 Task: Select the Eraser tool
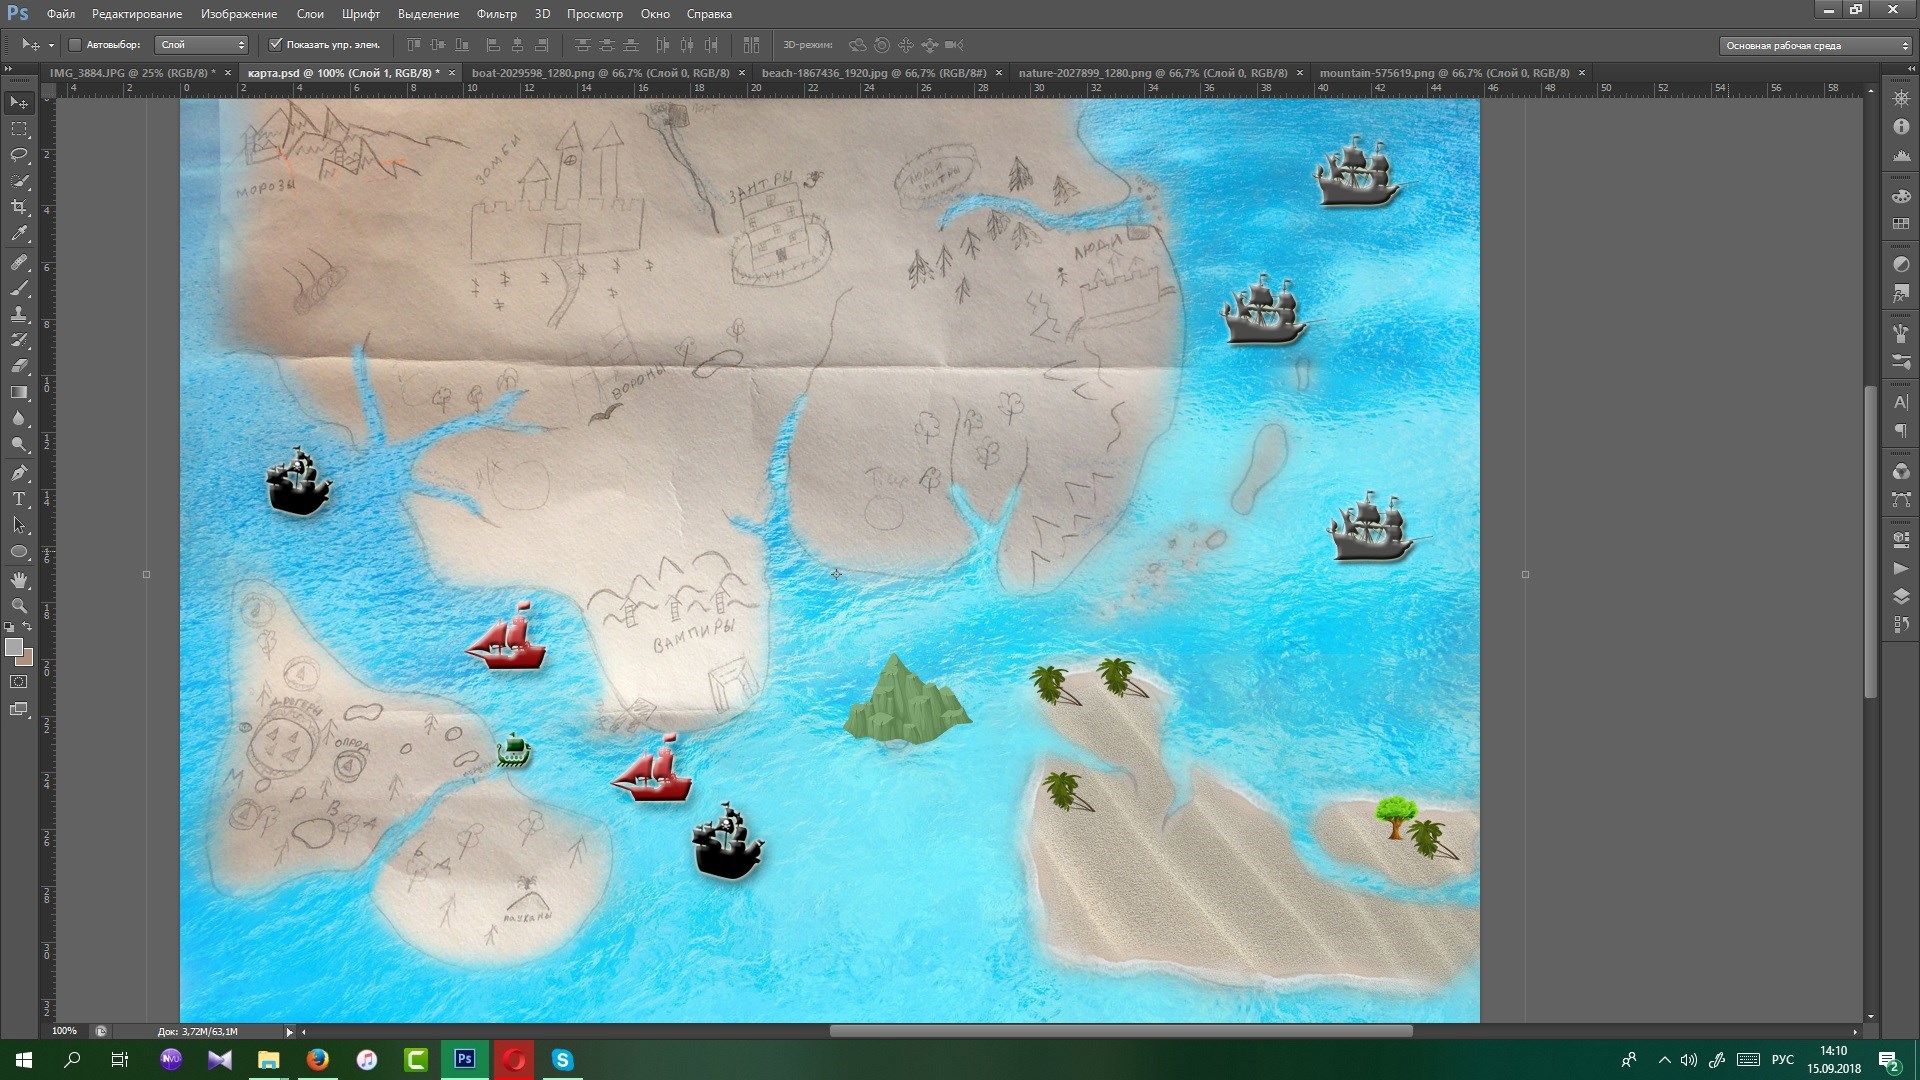pos(19,366)
